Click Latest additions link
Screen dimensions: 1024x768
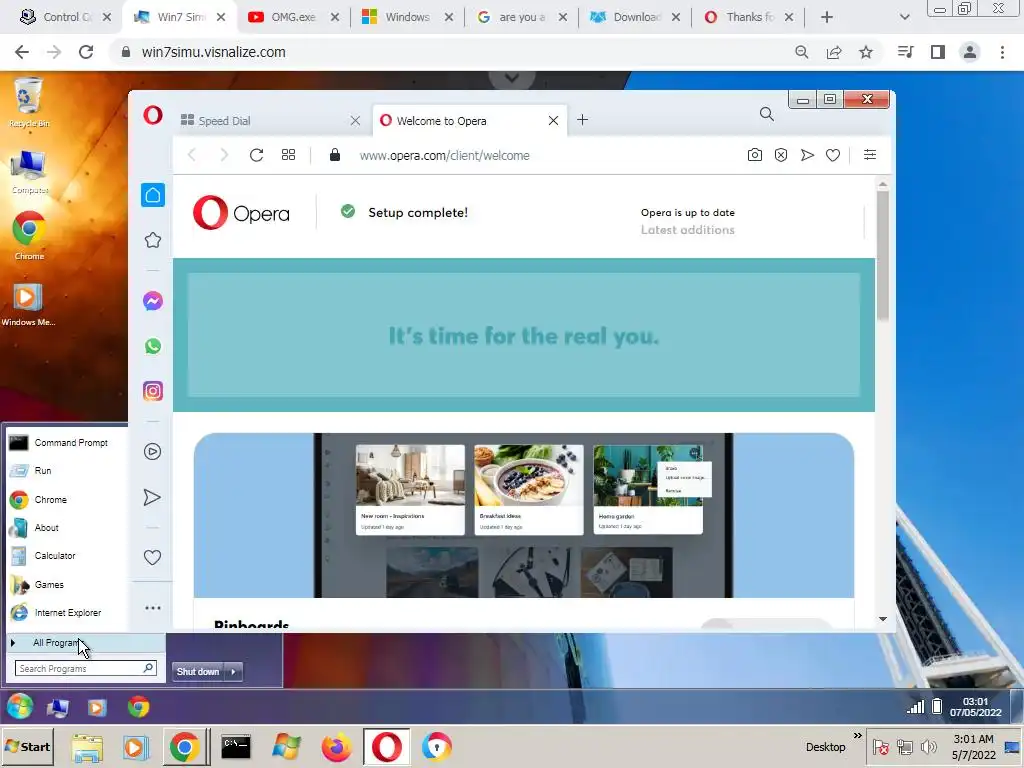point(687,230)
